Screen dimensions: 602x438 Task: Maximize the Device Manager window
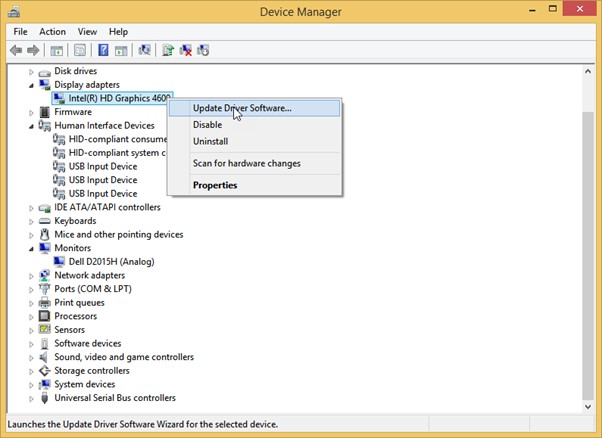point(553,9)
